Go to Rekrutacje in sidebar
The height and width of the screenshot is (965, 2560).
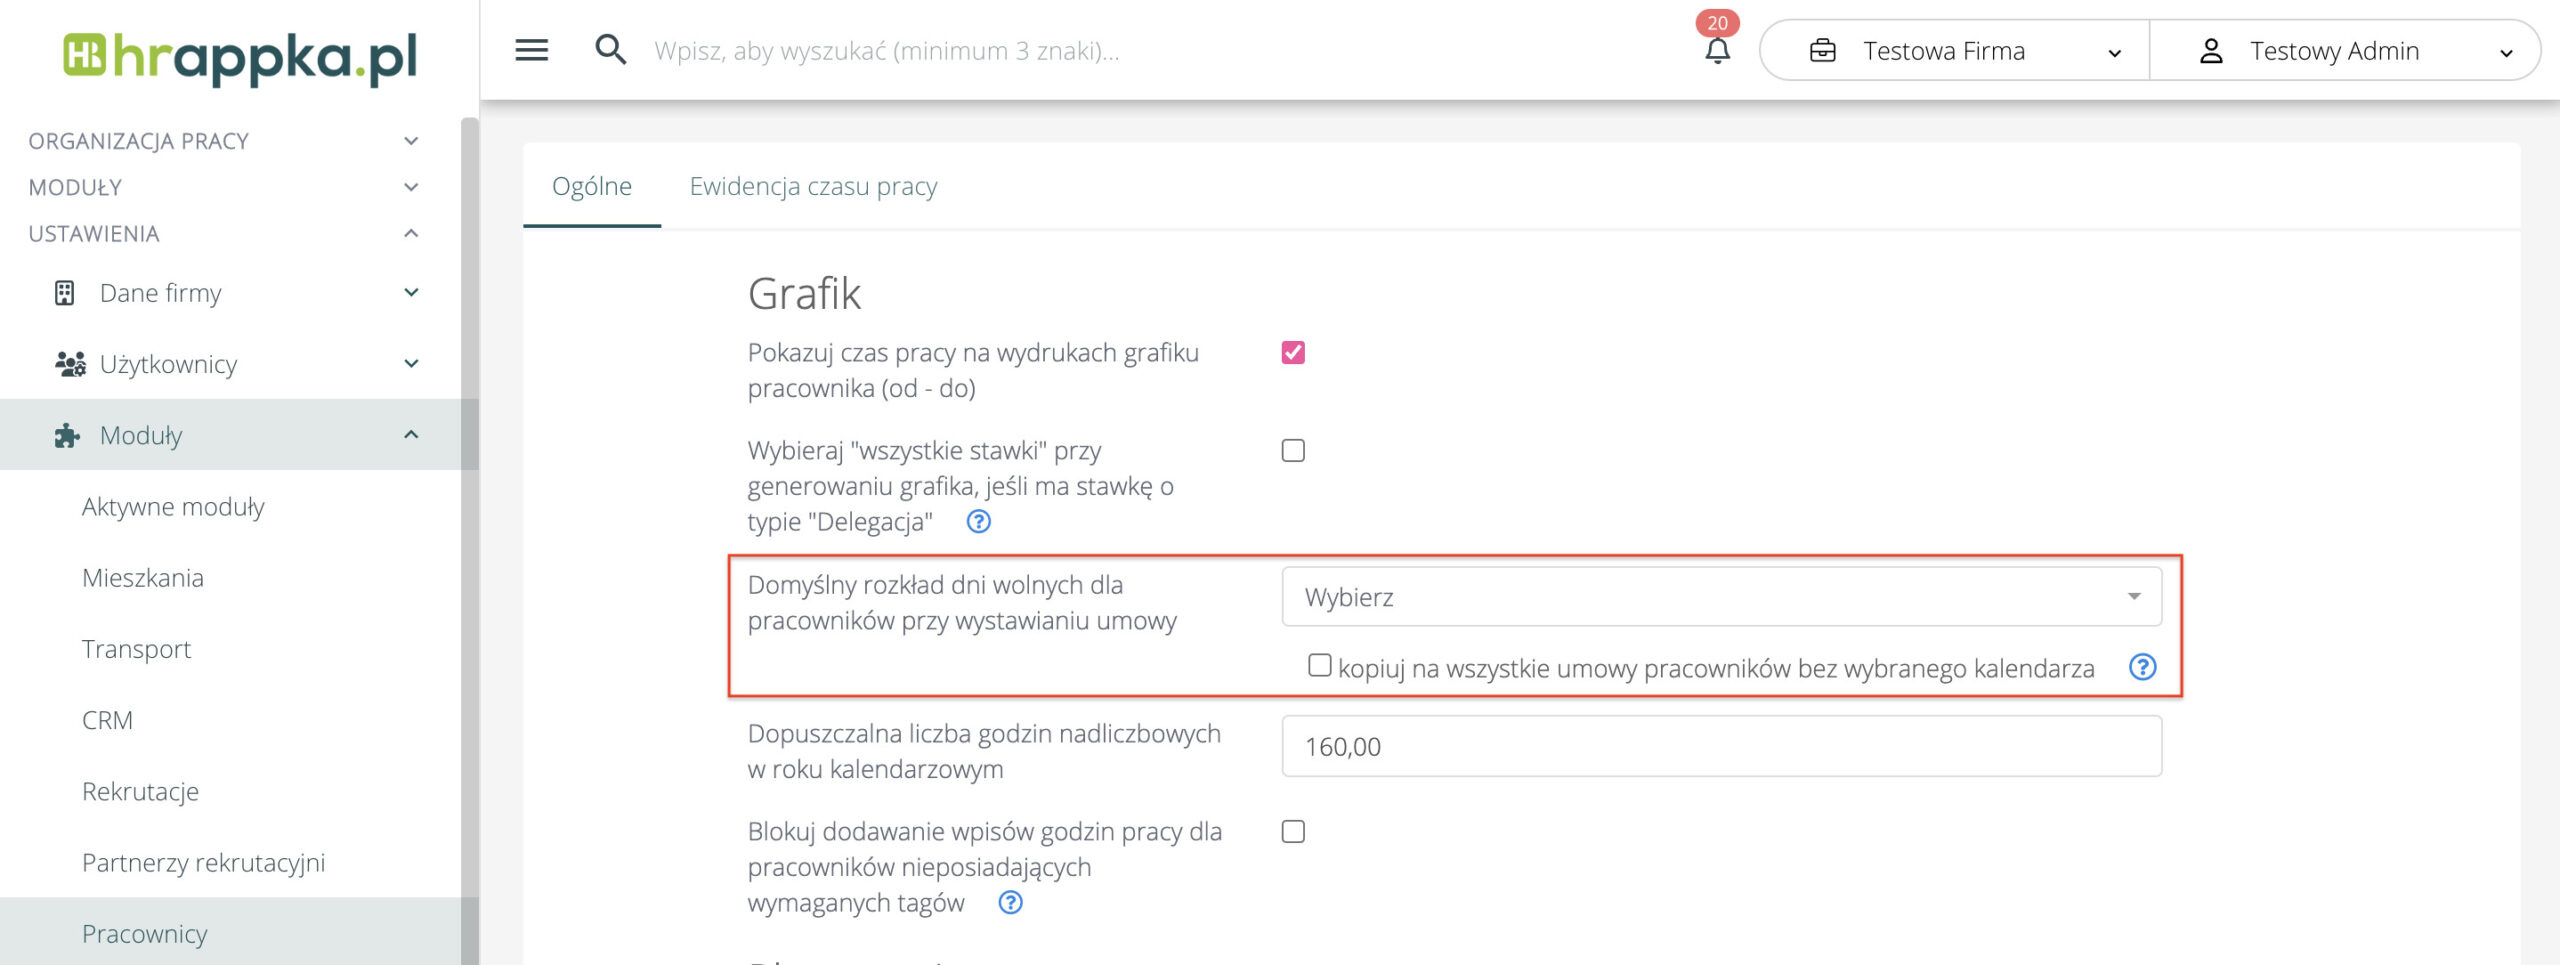click(140, 792)
